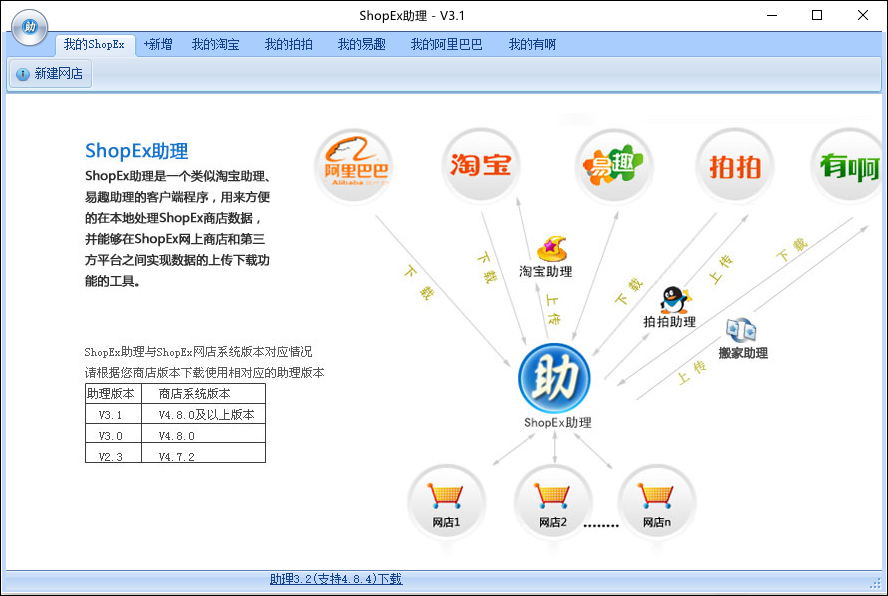Click the 易趣 platform icon
The height and width of the screenshot is (596, 888).
click(614, 165)
